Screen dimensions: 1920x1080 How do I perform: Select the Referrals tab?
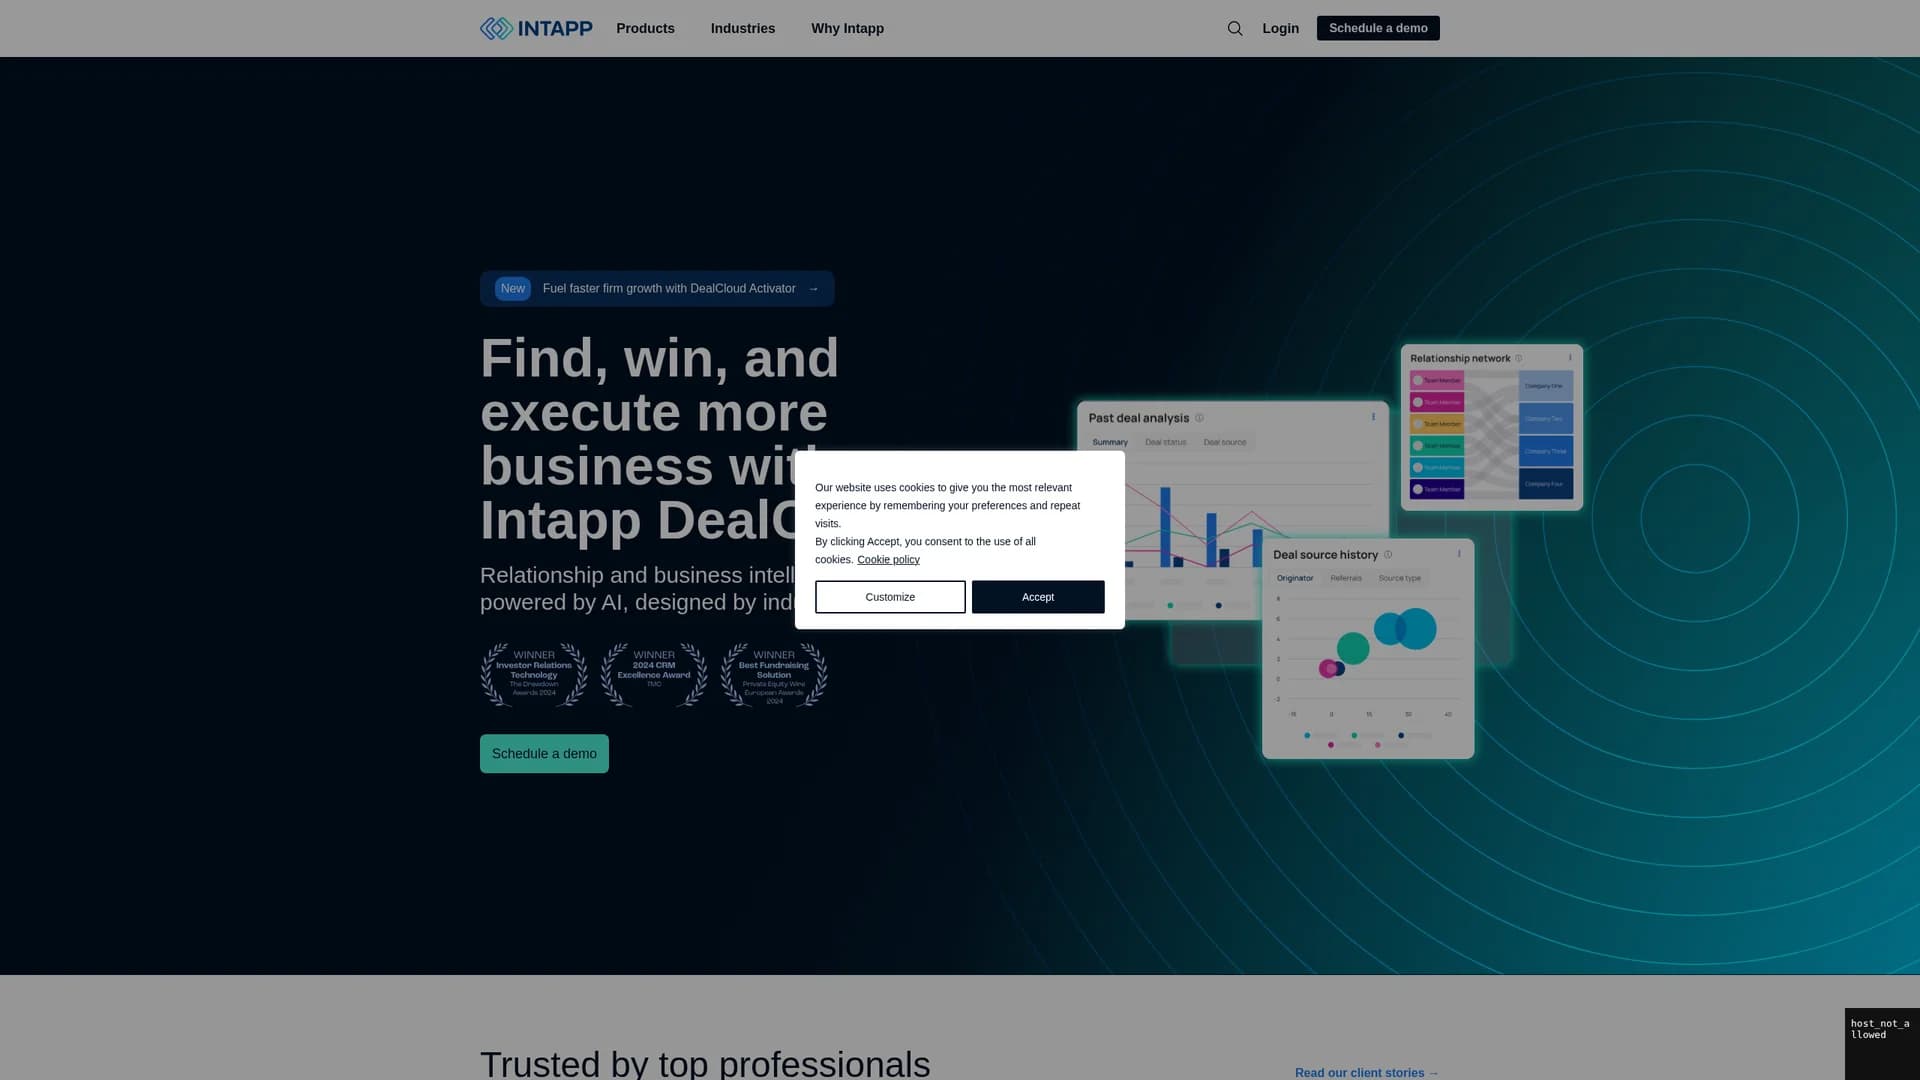[1346, 578]
